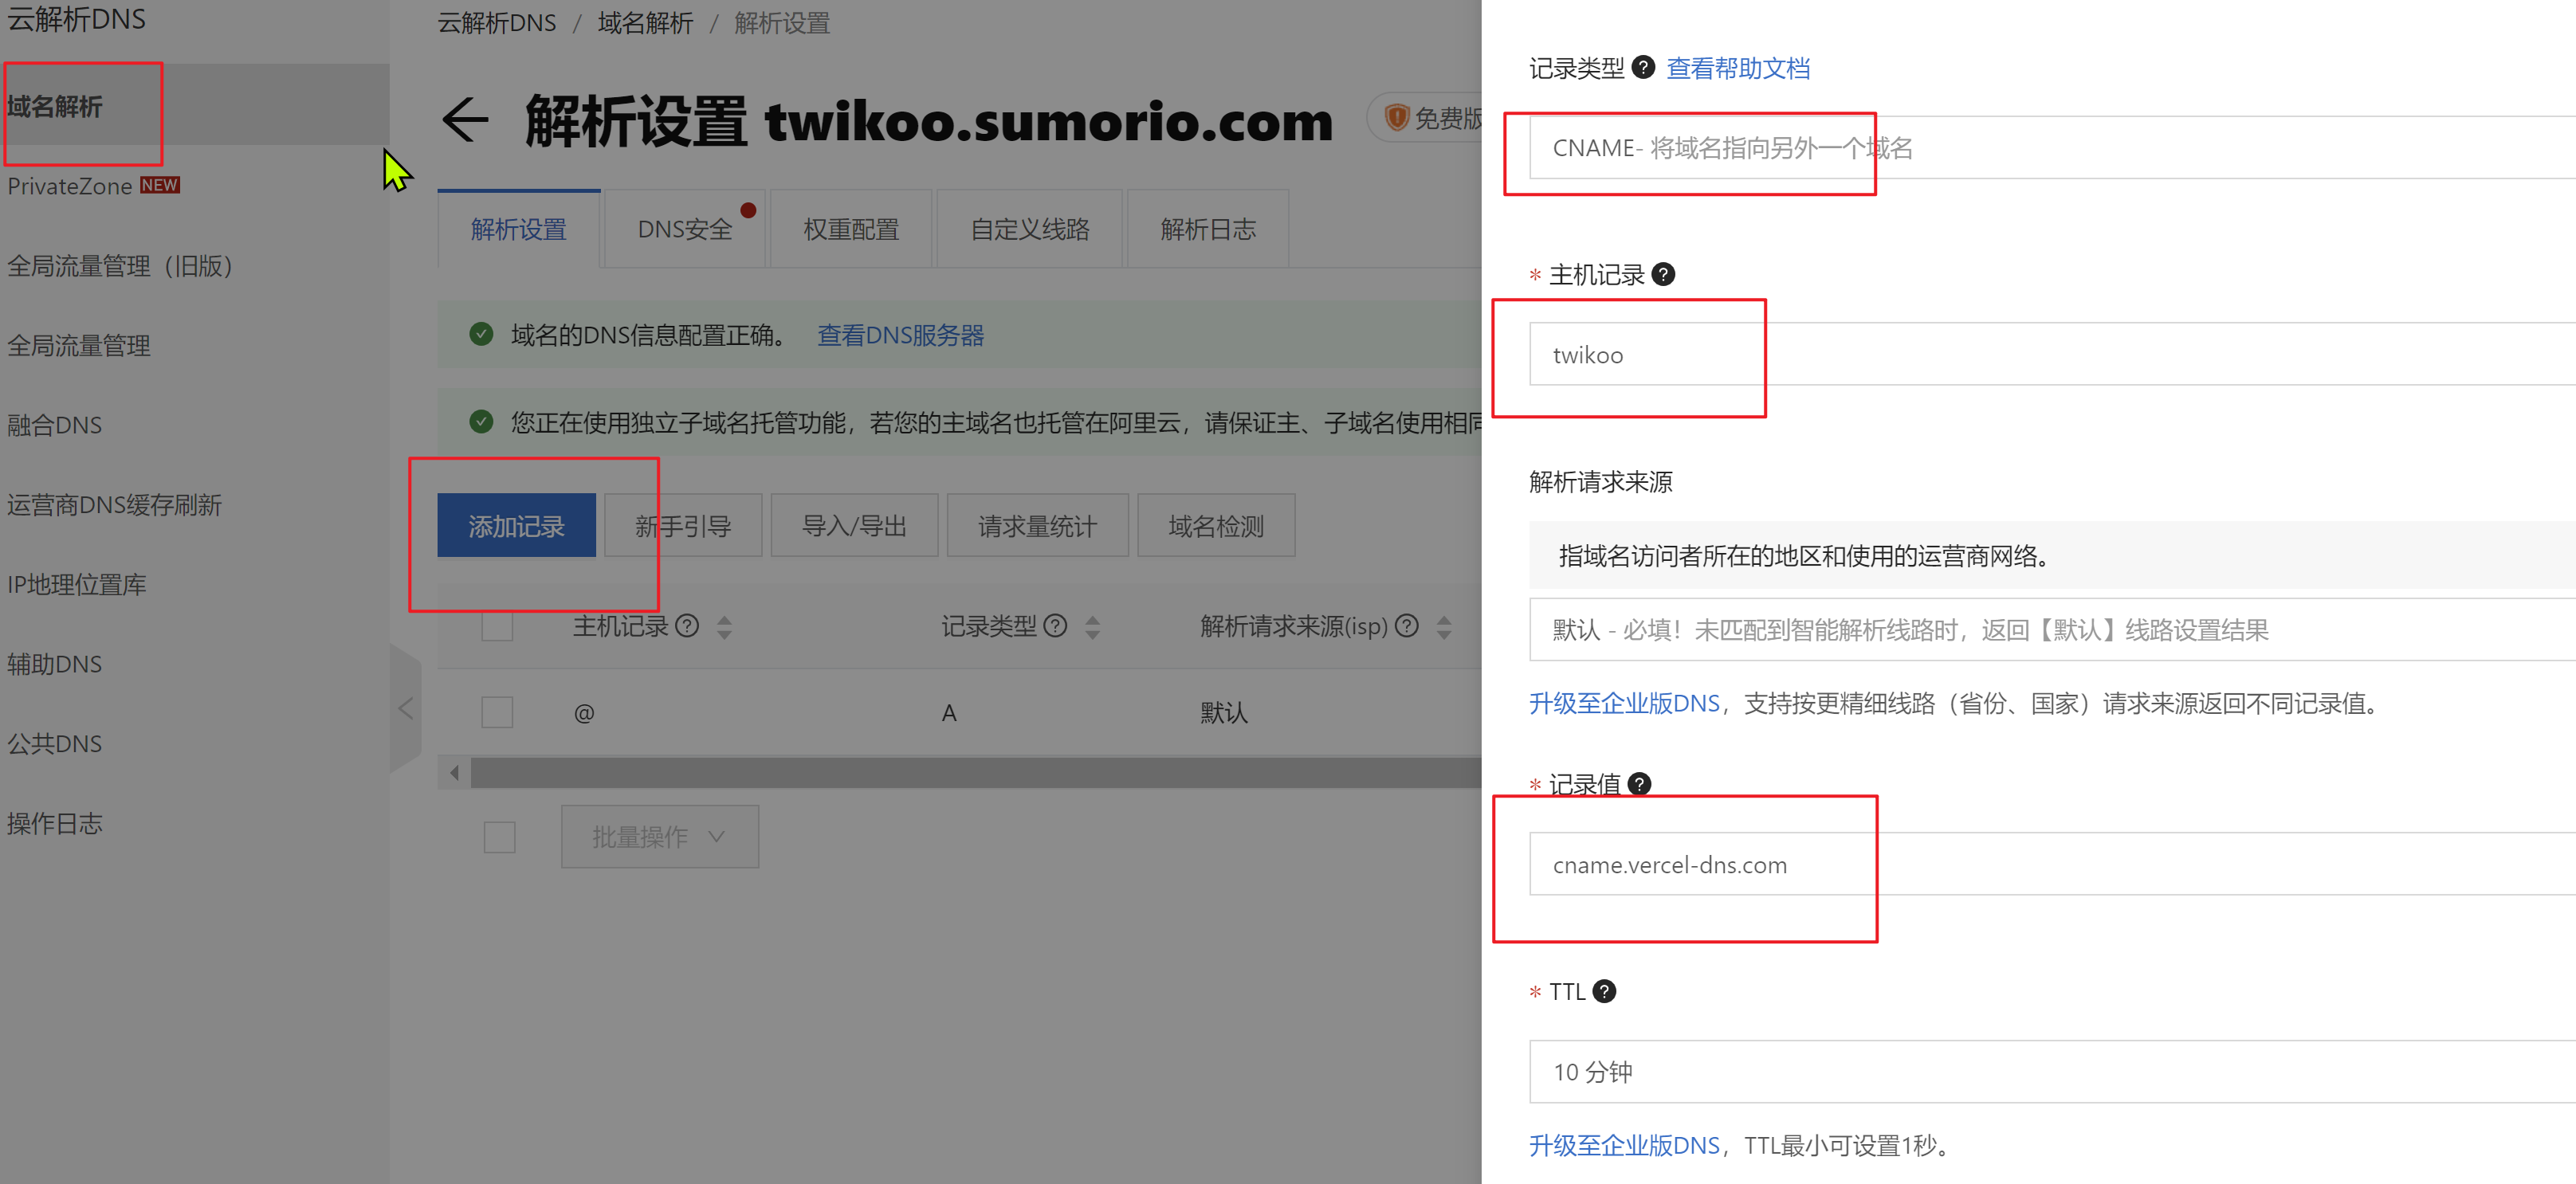Switch to the DNS安全 tab
2576x1184 pixels.
[x=685, y=229]
